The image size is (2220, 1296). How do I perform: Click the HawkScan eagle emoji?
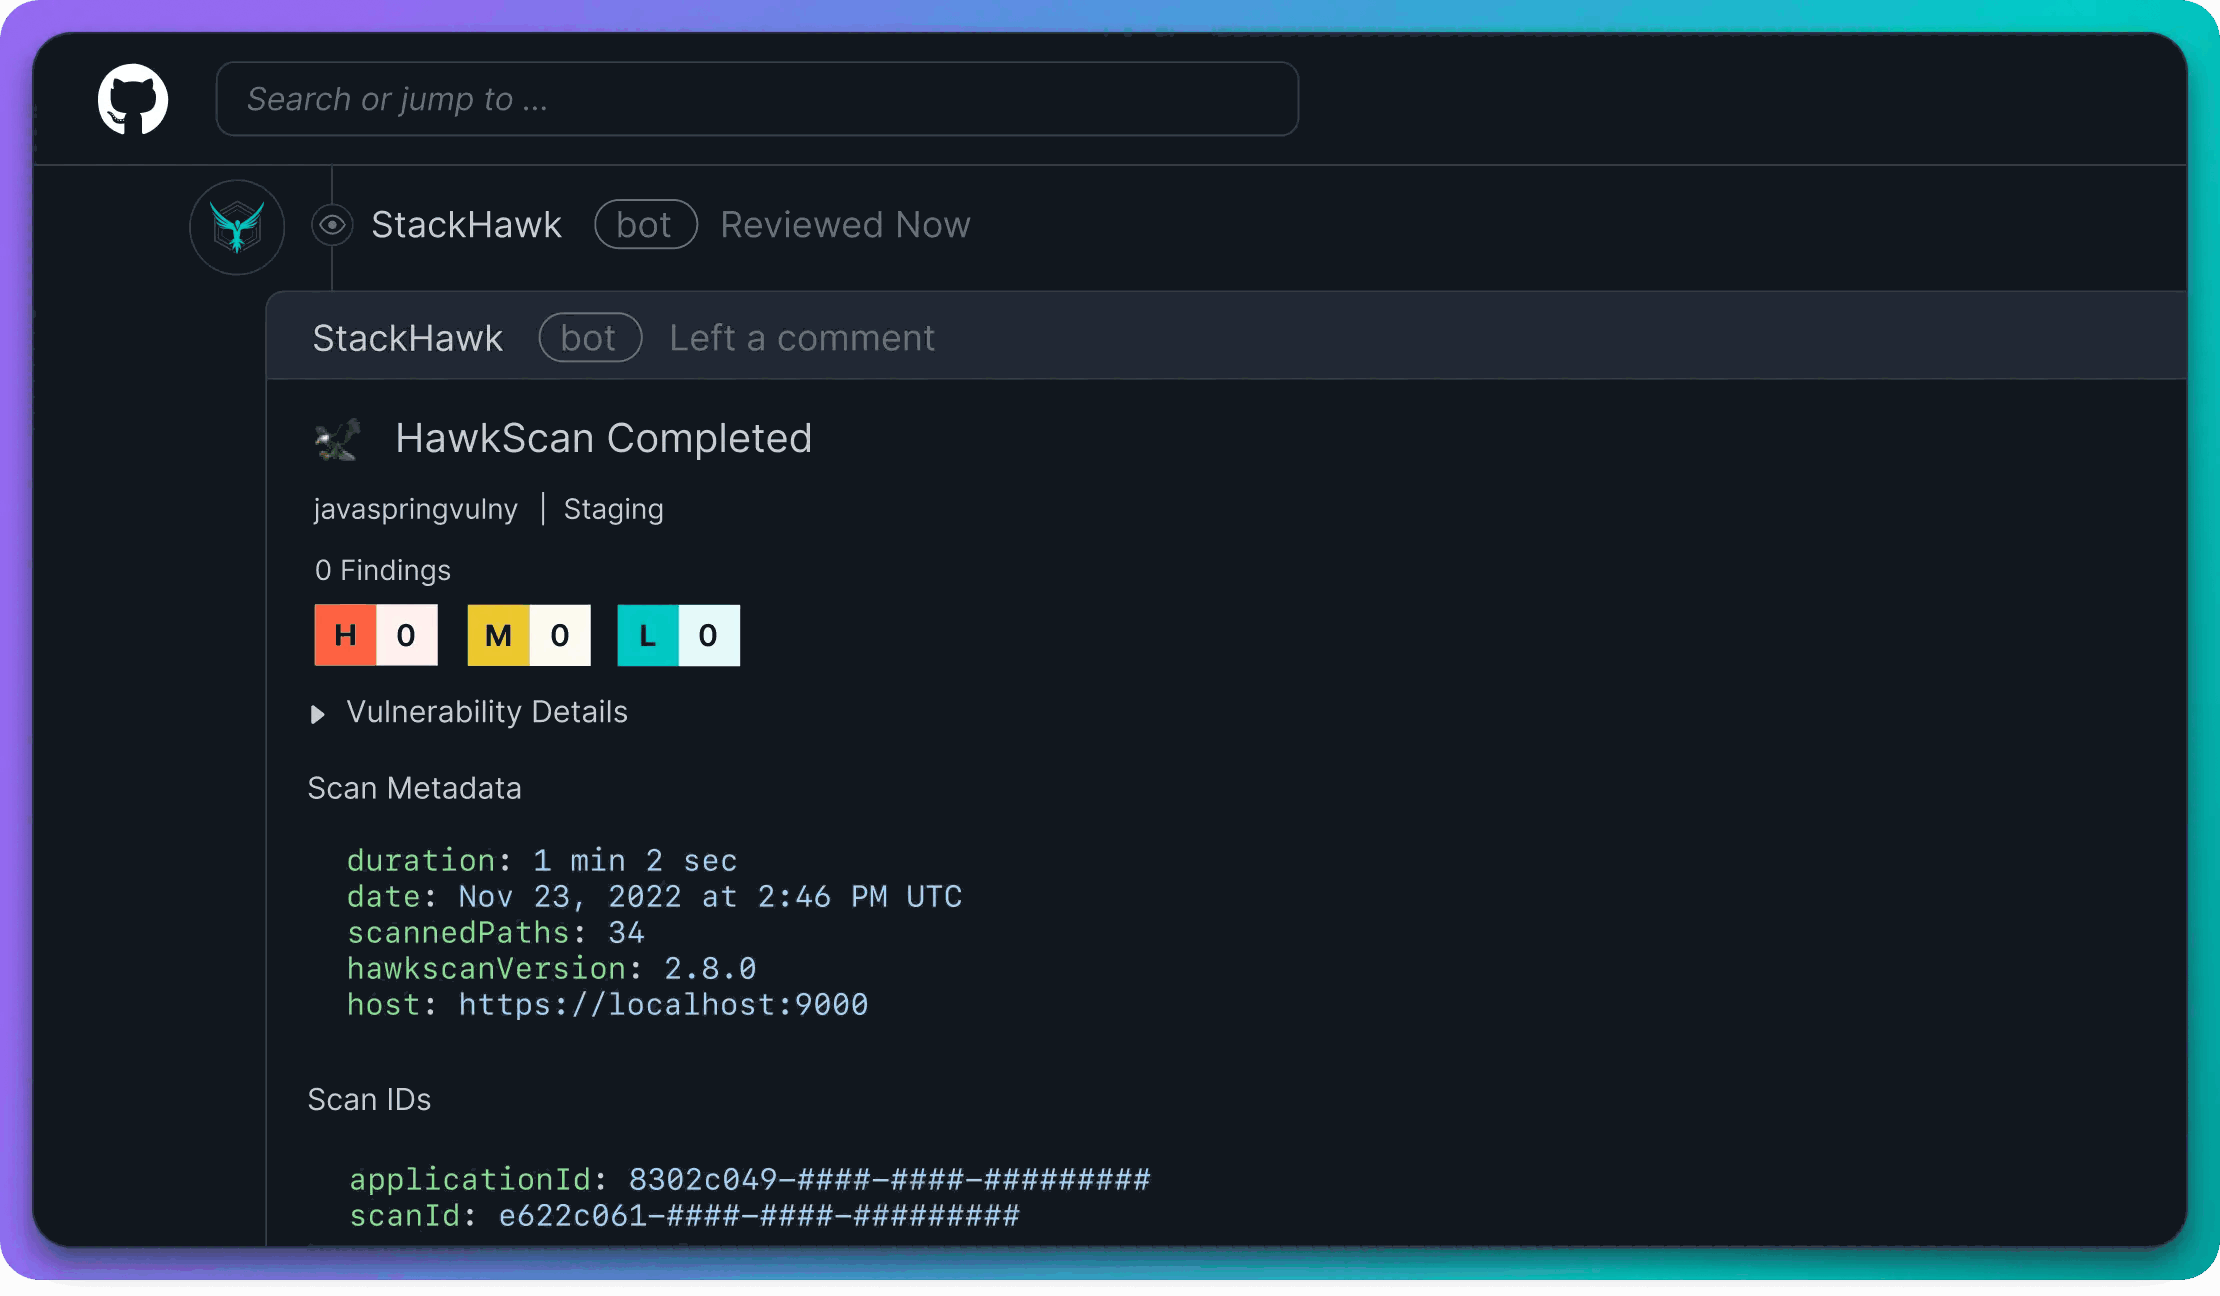click(337, 439)
